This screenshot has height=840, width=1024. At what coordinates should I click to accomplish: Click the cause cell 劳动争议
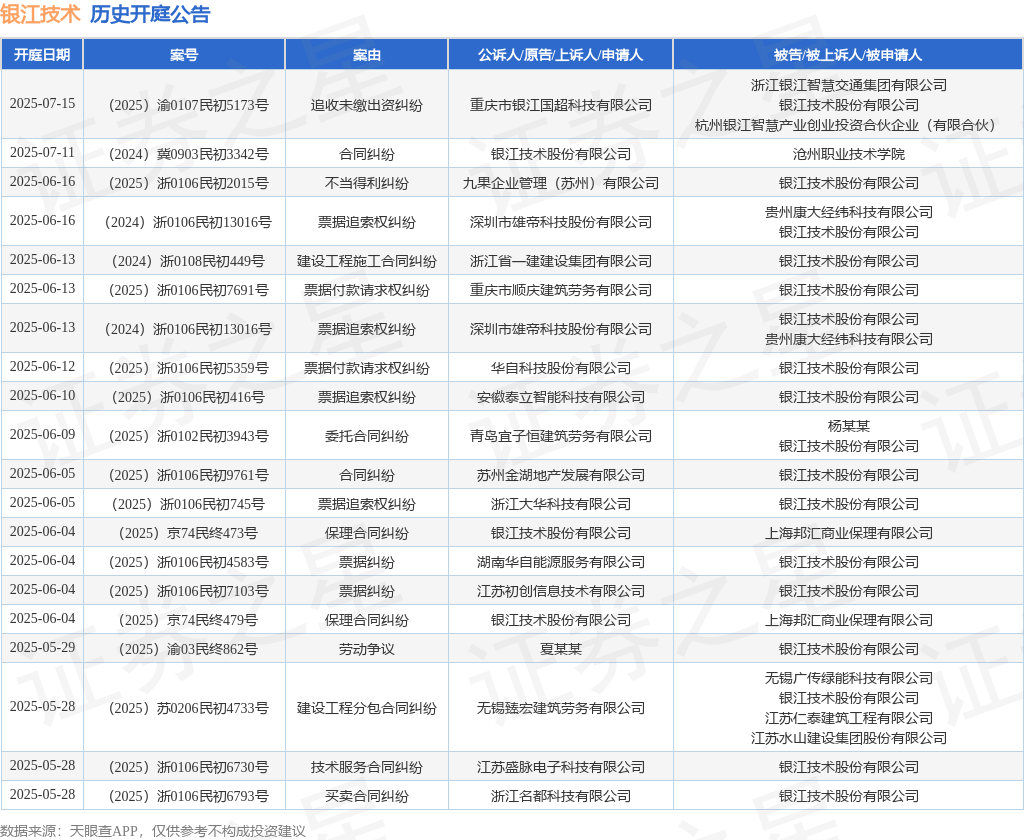click(x=366, y=649)
